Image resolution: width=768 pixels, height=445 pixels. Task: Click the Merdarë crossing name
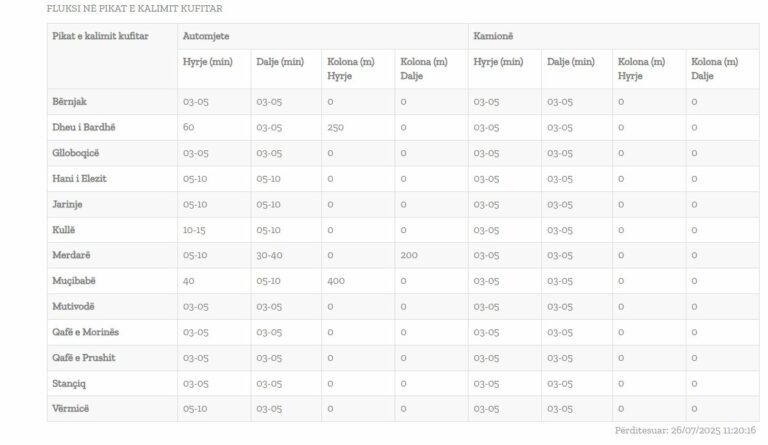click(70, 255)
